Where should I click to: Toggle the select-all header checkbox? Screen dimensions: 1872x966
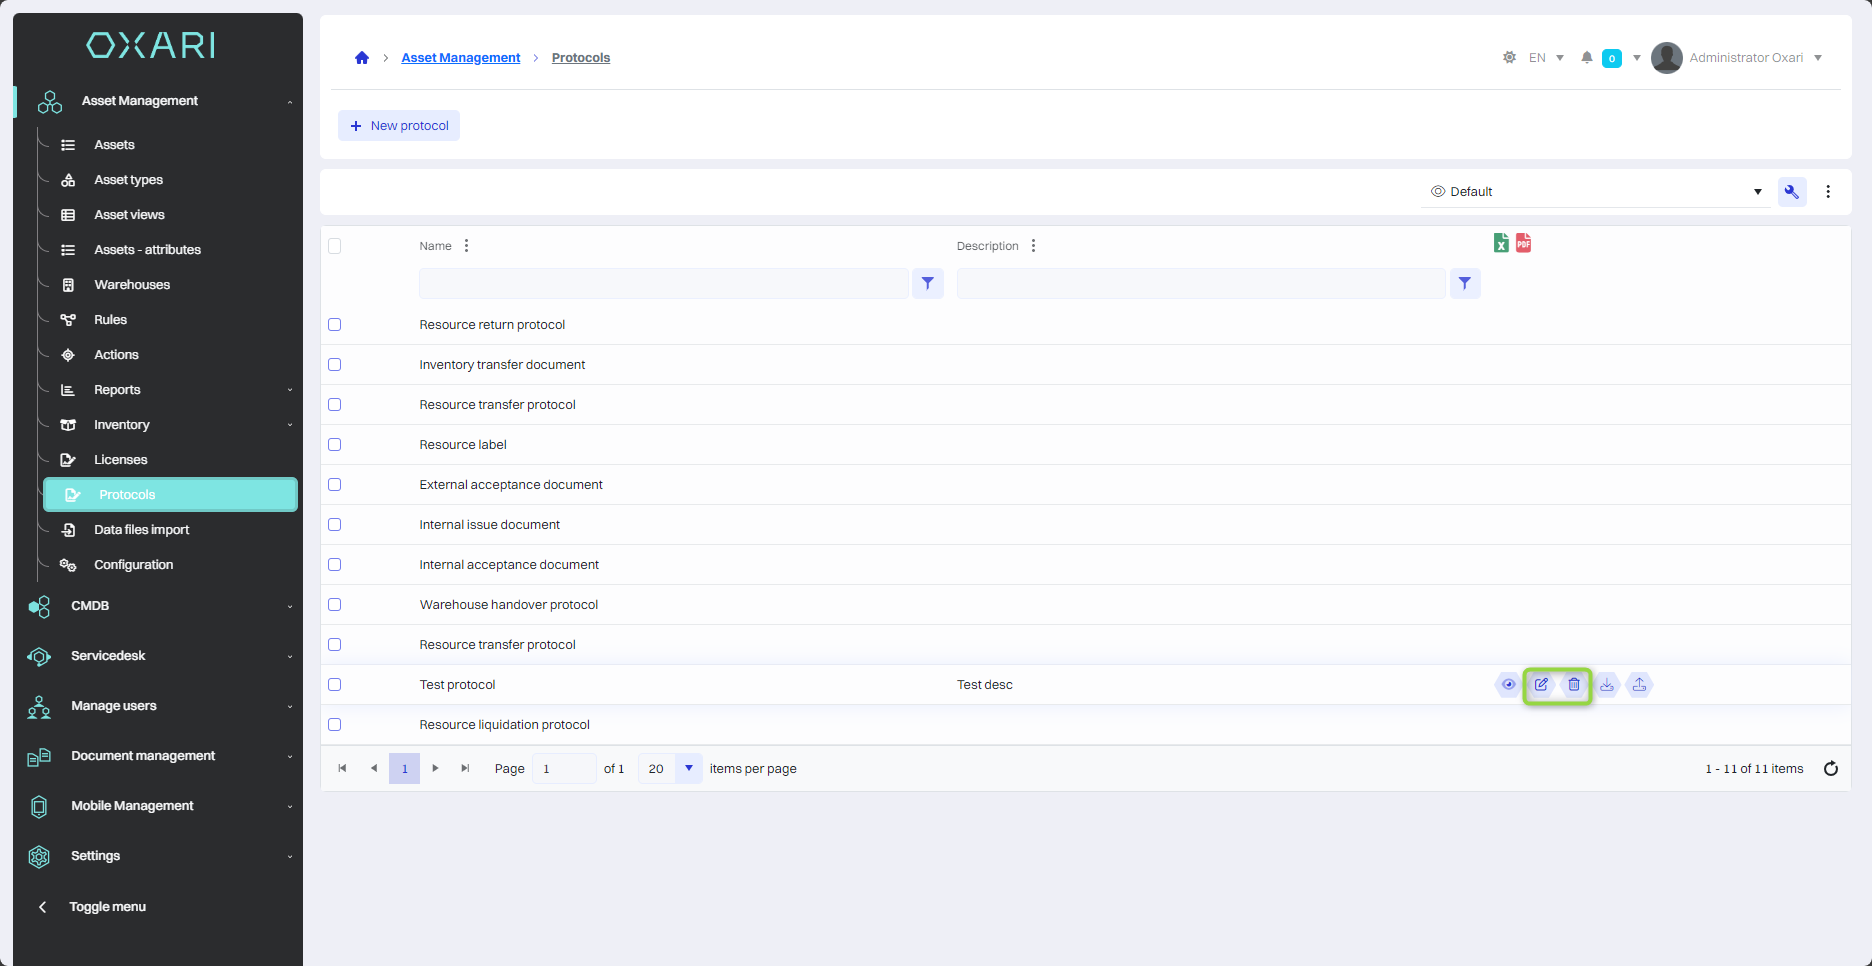pos(335,246)
